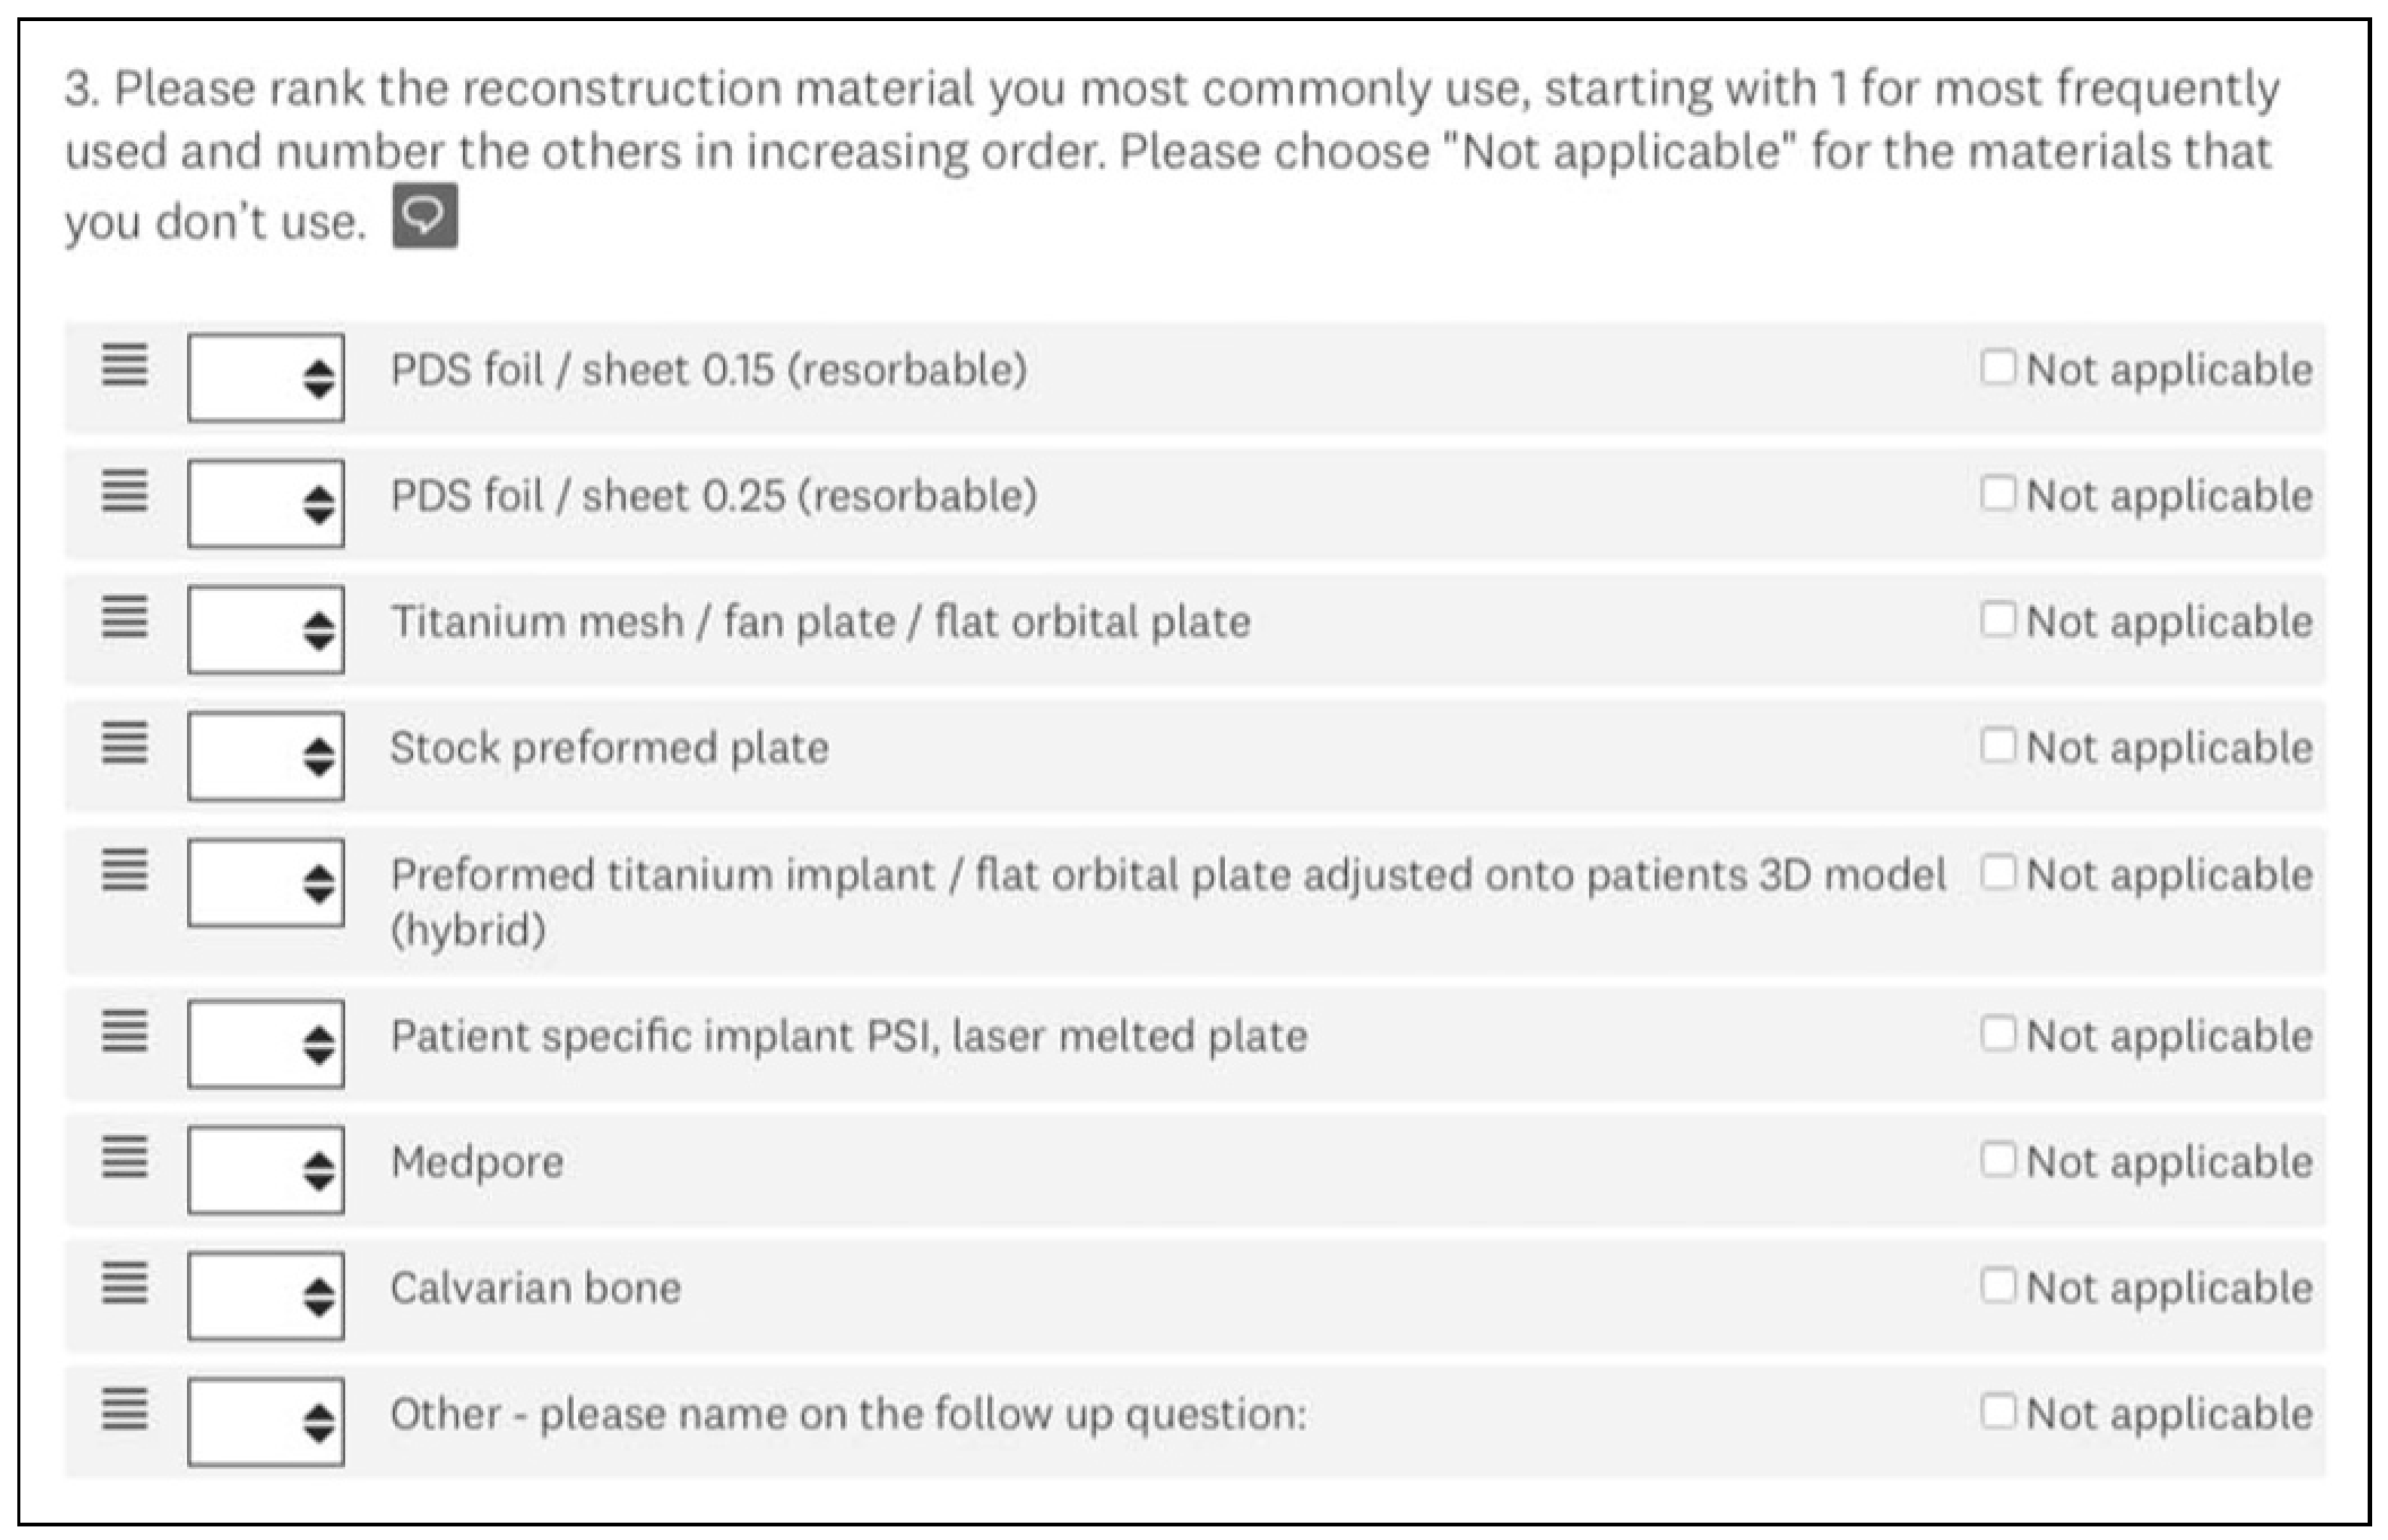Click drag handle for PDS foil 0.25 row

pos(125,491)
